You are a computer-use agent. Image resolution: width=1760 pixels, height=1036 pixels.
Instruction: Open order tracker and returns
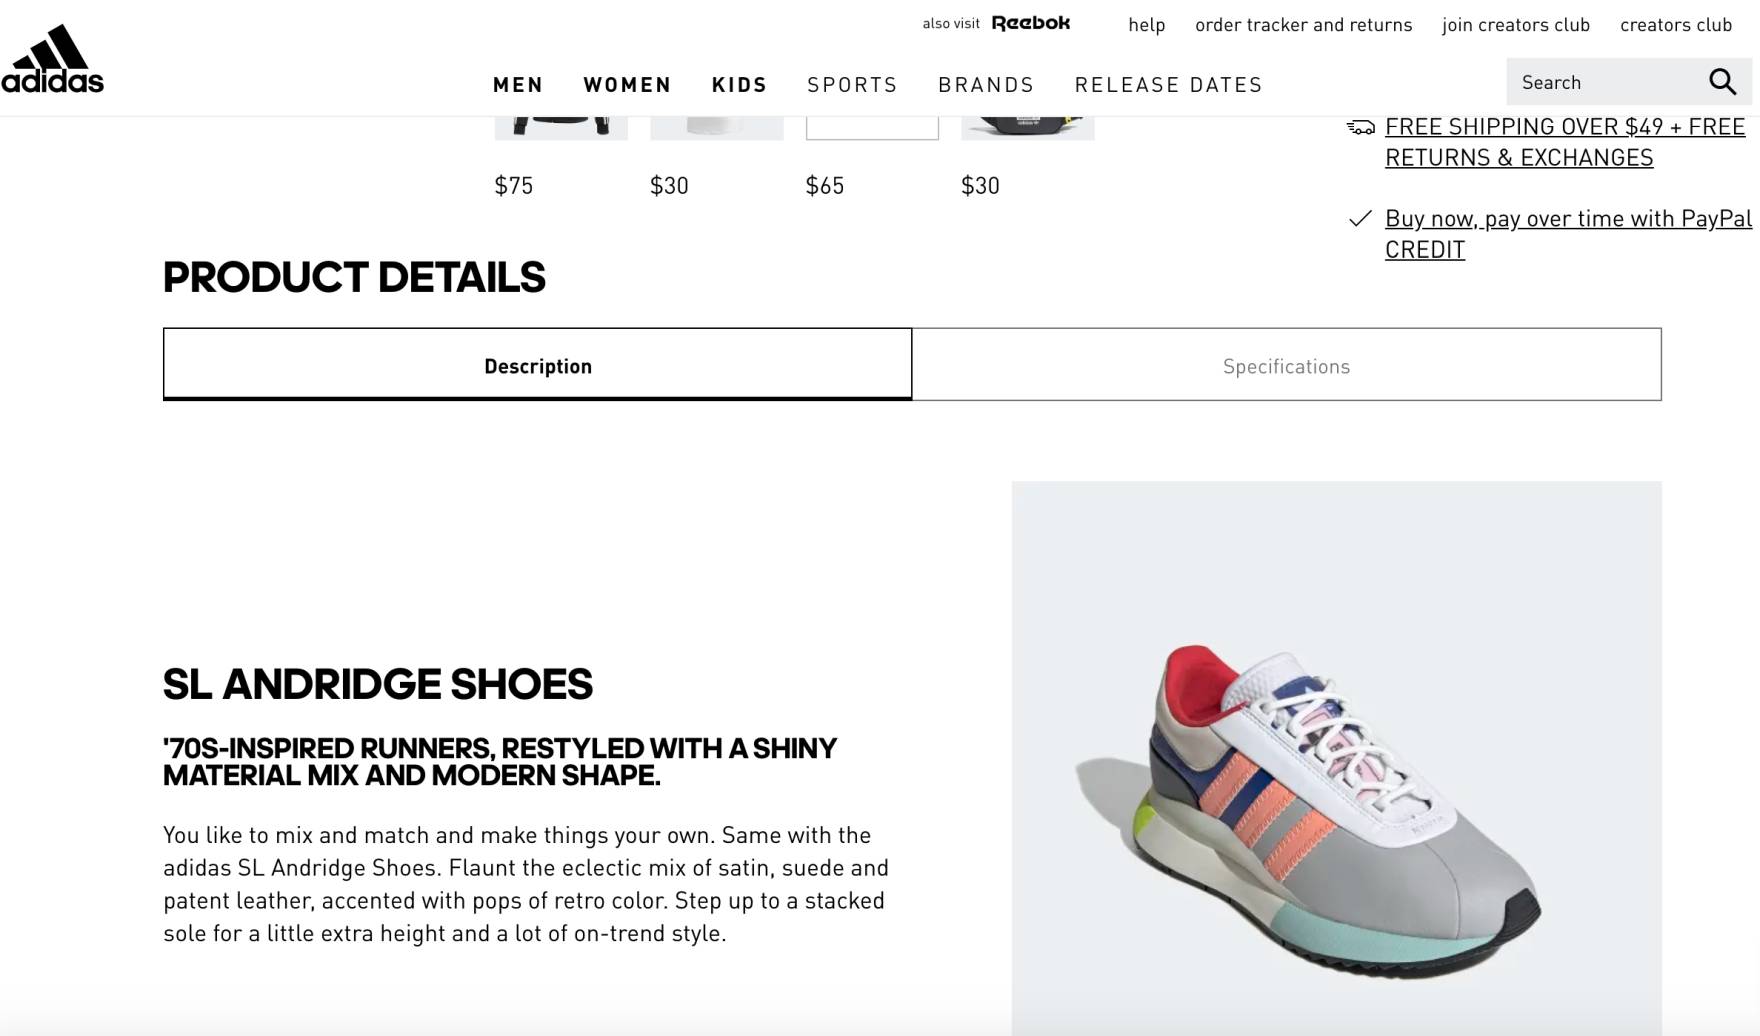[x=1303, y=25]
